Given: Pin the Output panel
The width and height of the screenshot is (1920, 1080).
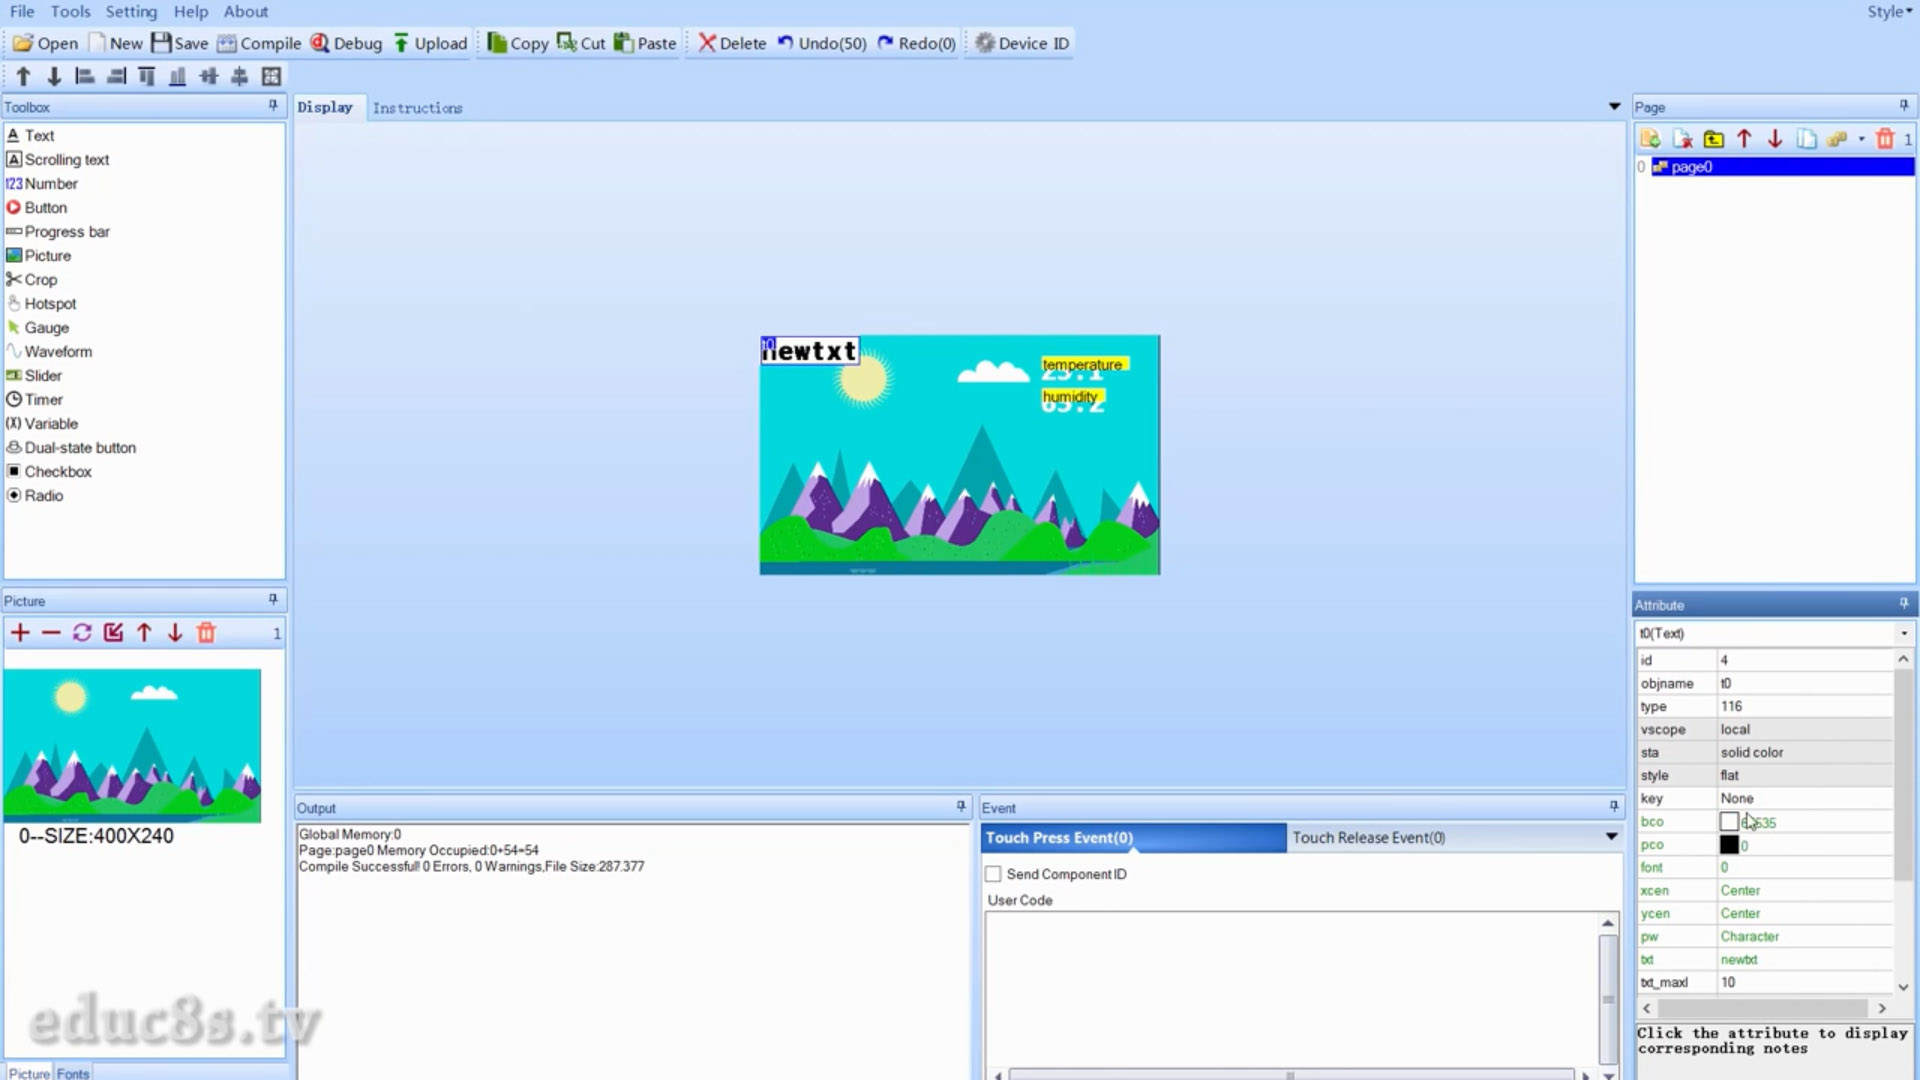Looking at the screenshot, I should click(961, 806).
